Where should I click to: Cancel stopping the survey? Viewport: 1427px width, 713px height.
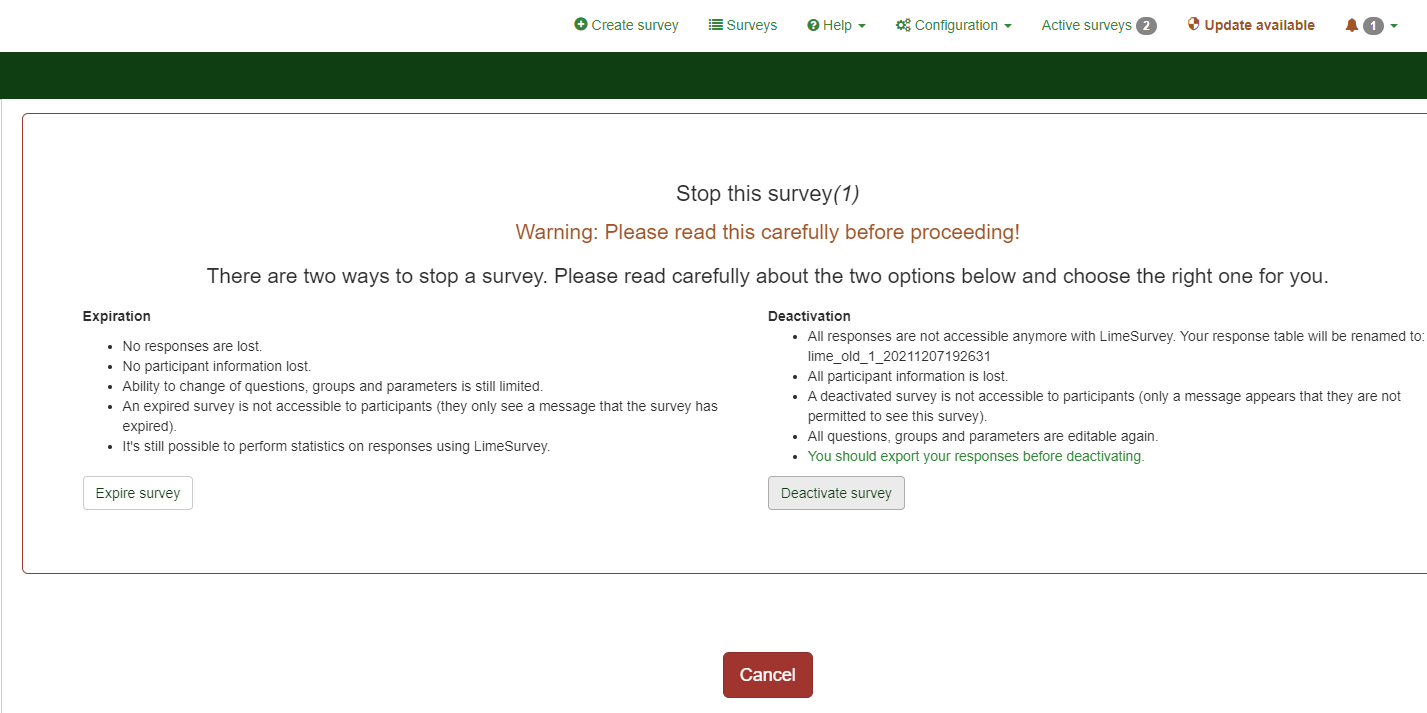tap(768, 675)
